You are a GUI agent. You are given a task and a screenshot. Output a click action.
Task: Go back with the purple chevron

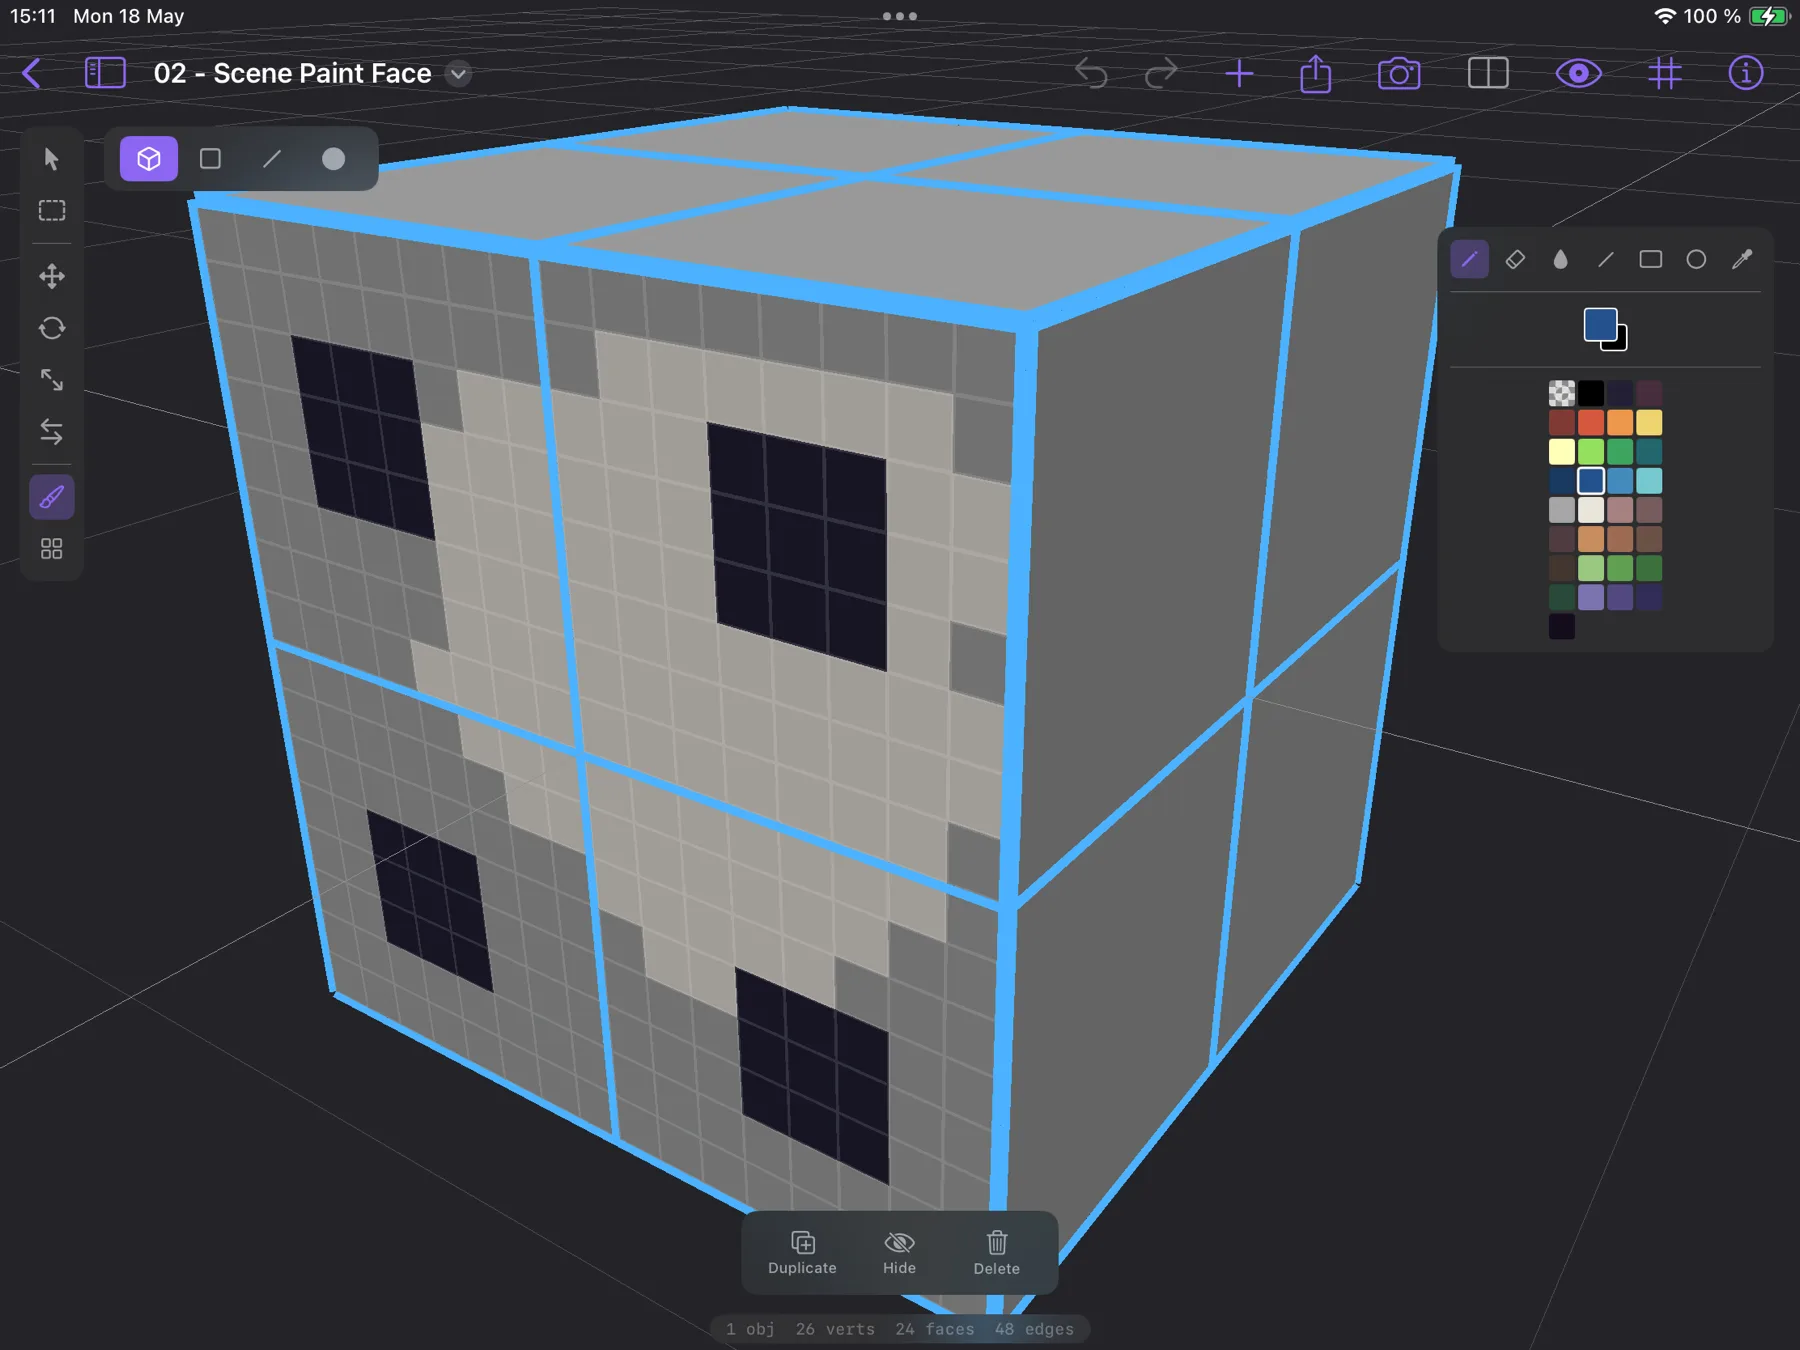[32, 73]
